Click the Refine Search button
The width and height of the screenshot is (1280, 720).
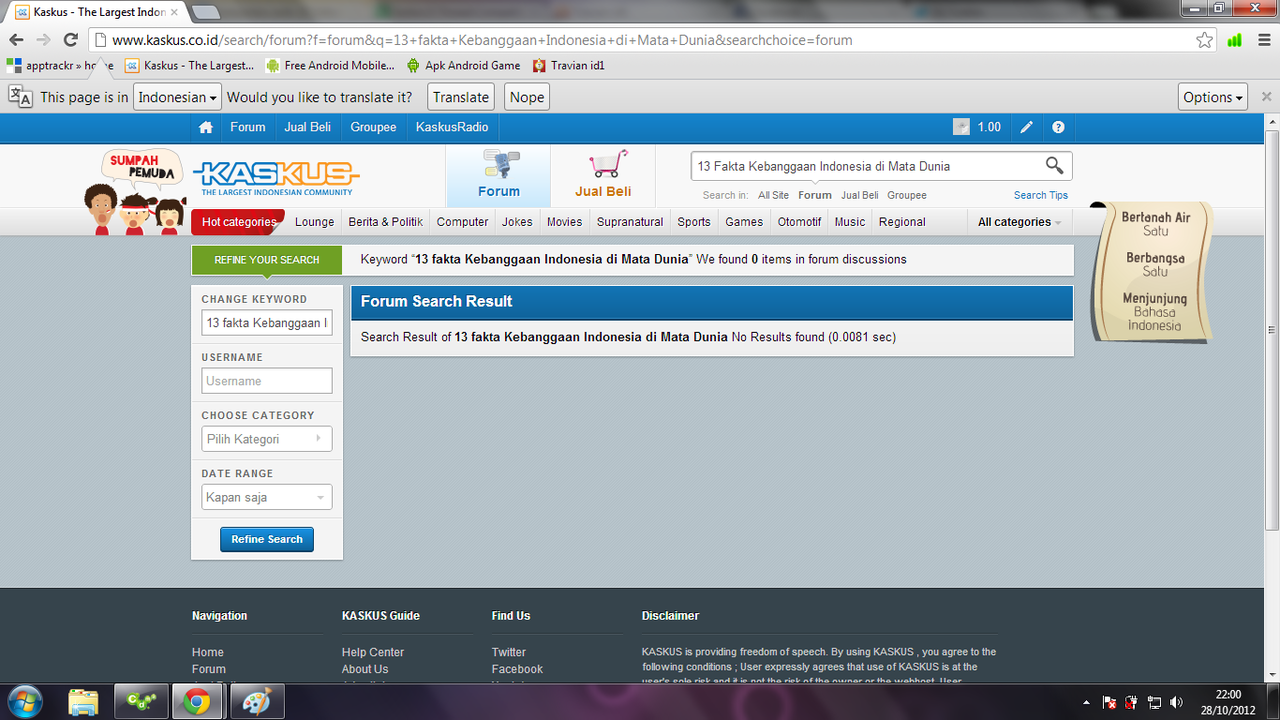point(267,539)
